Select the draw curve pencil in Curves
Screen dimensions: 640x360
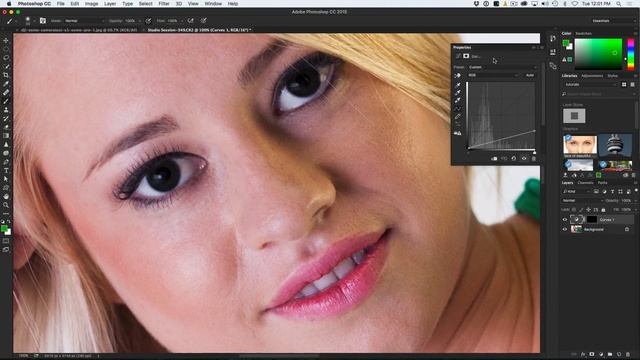tap(458, 117)
